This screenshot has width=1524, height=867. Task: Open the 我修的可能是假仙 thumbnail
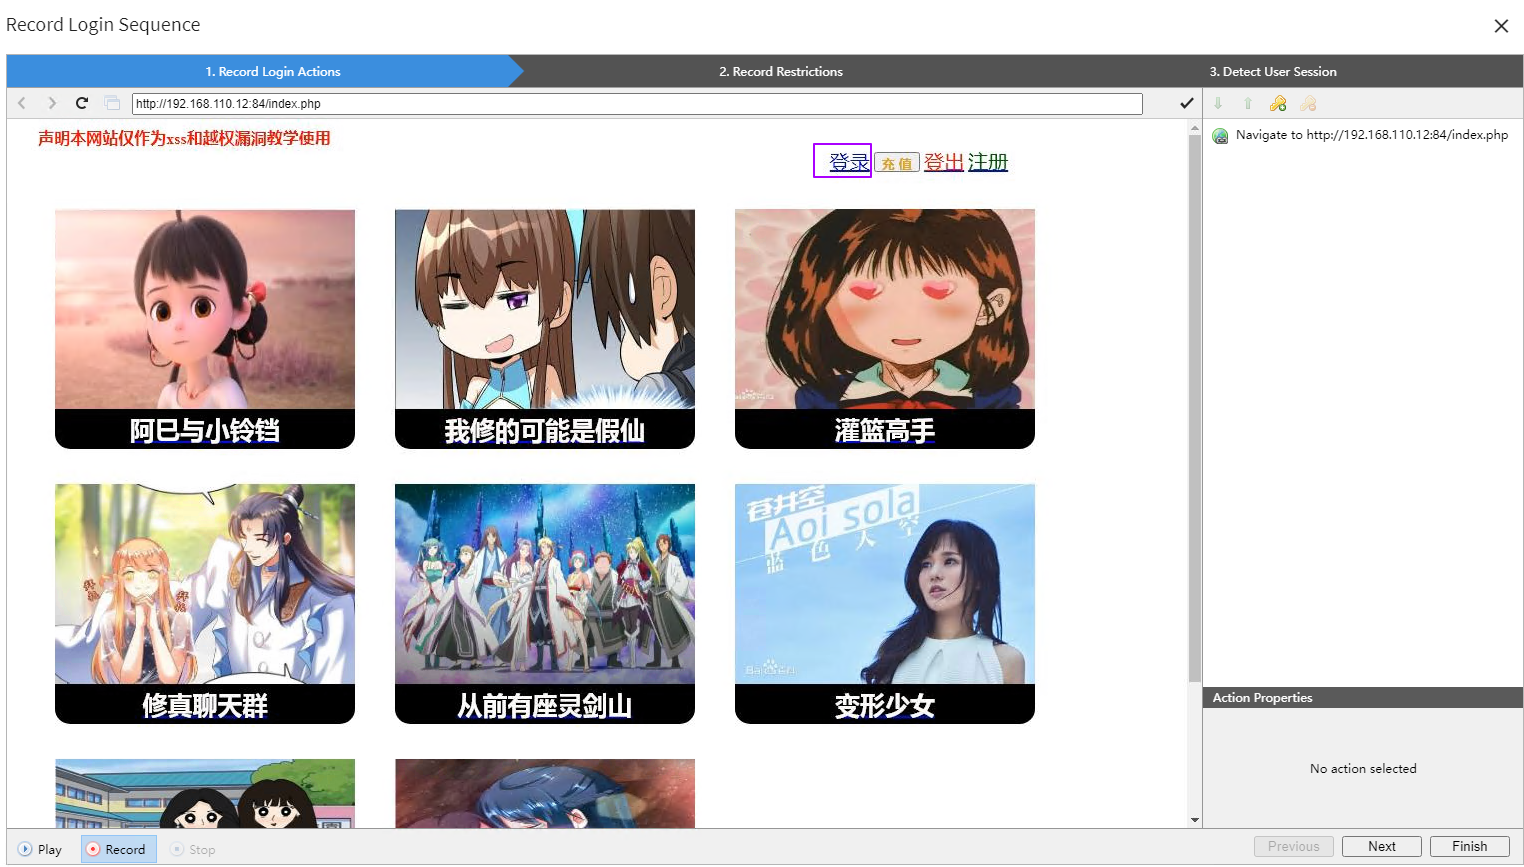coord(545,309)
